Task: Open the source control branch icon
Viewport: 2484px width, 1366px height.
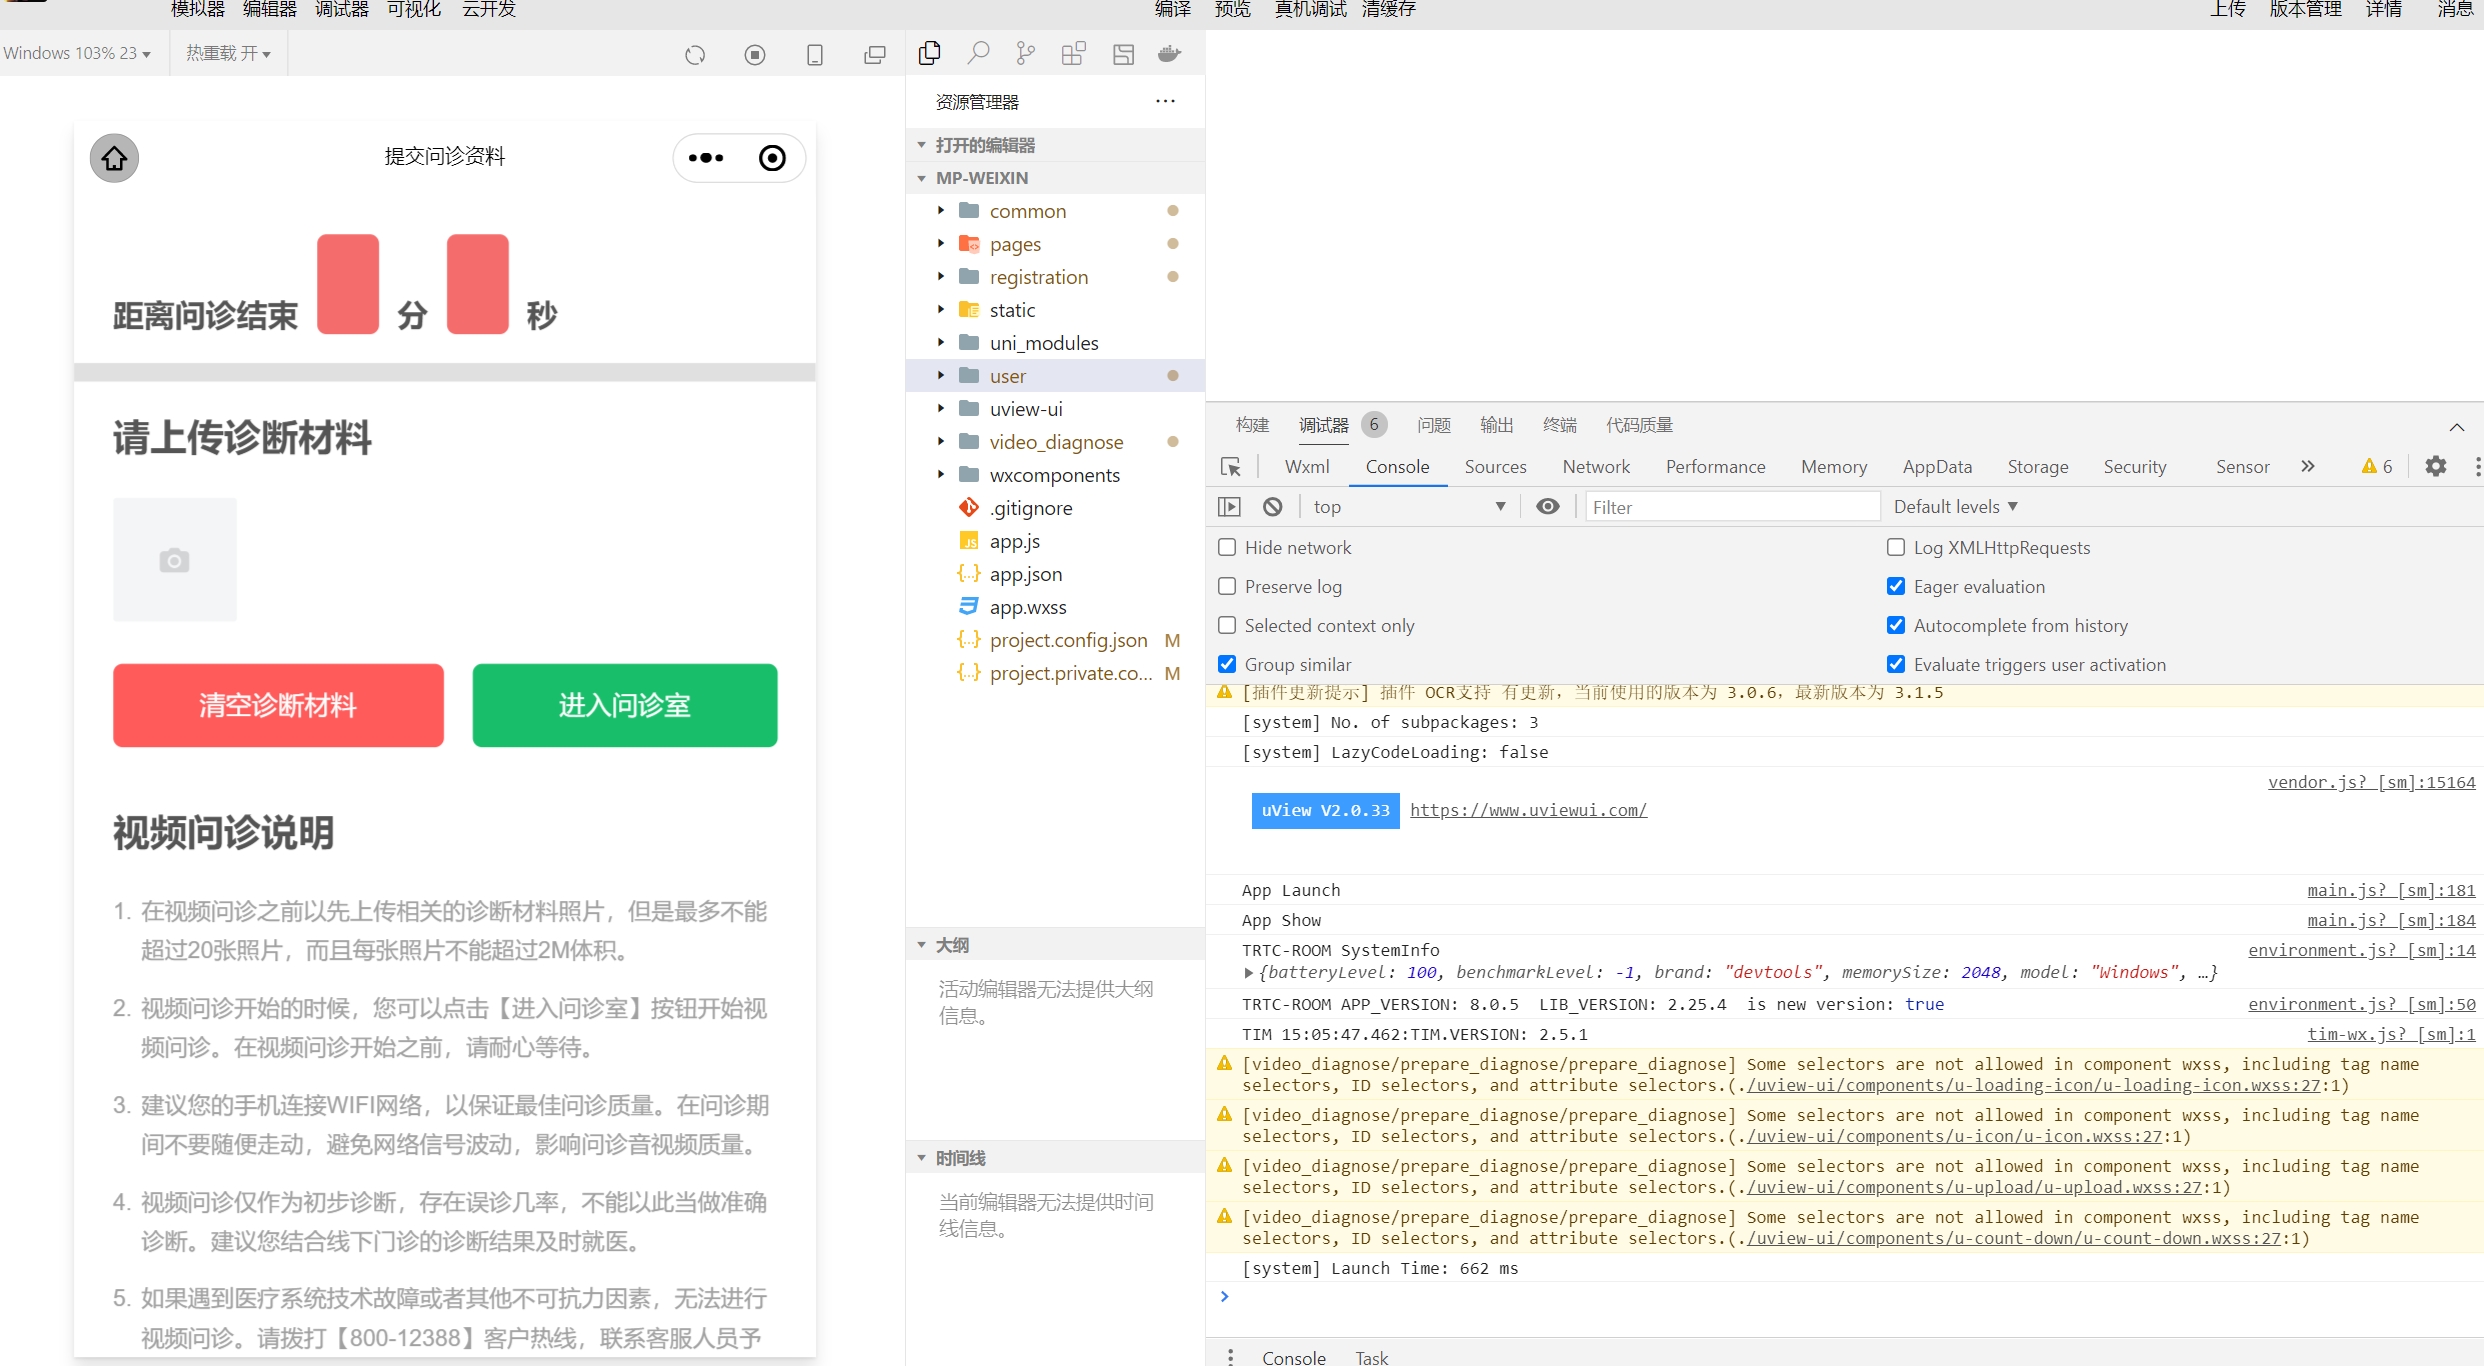Action: [1025, 53]
